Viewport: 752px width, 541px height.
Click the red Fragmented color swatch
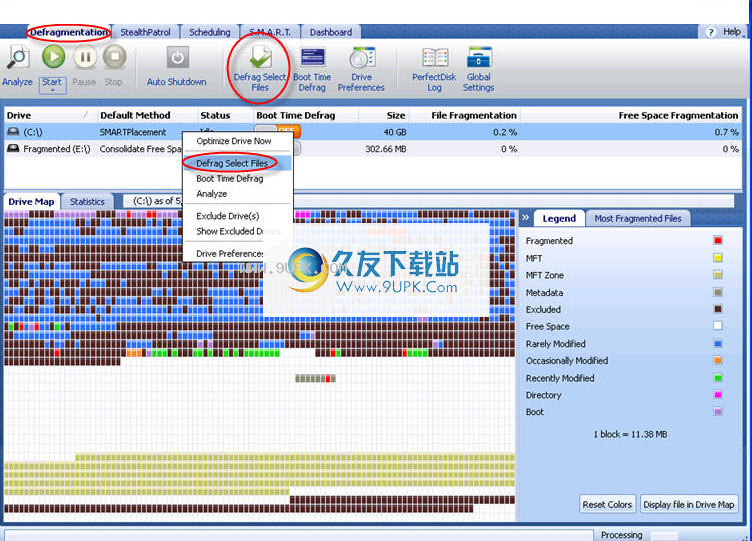(x=717, y=240)
